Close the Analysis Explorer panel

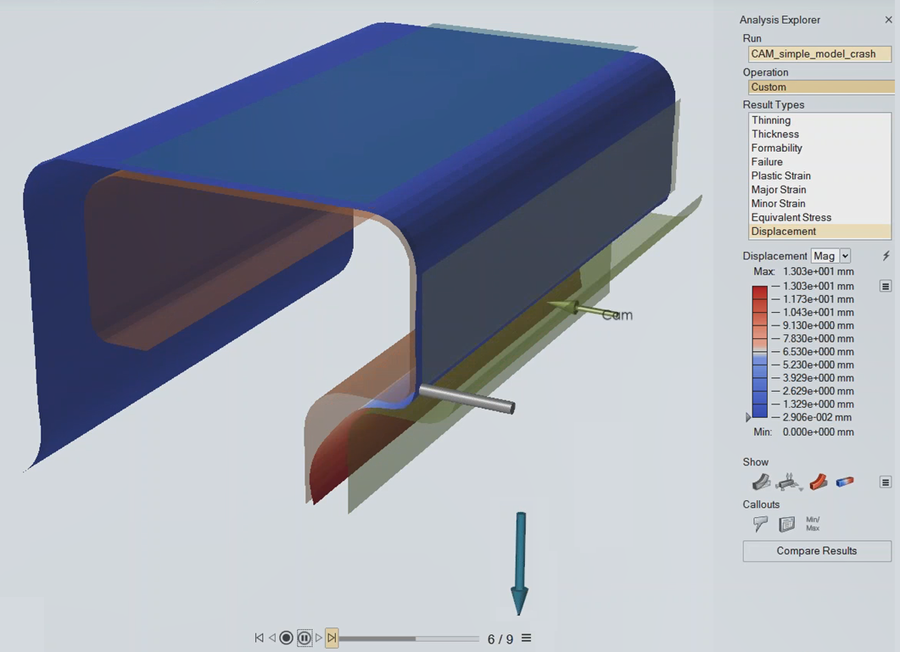click(888, 20)
